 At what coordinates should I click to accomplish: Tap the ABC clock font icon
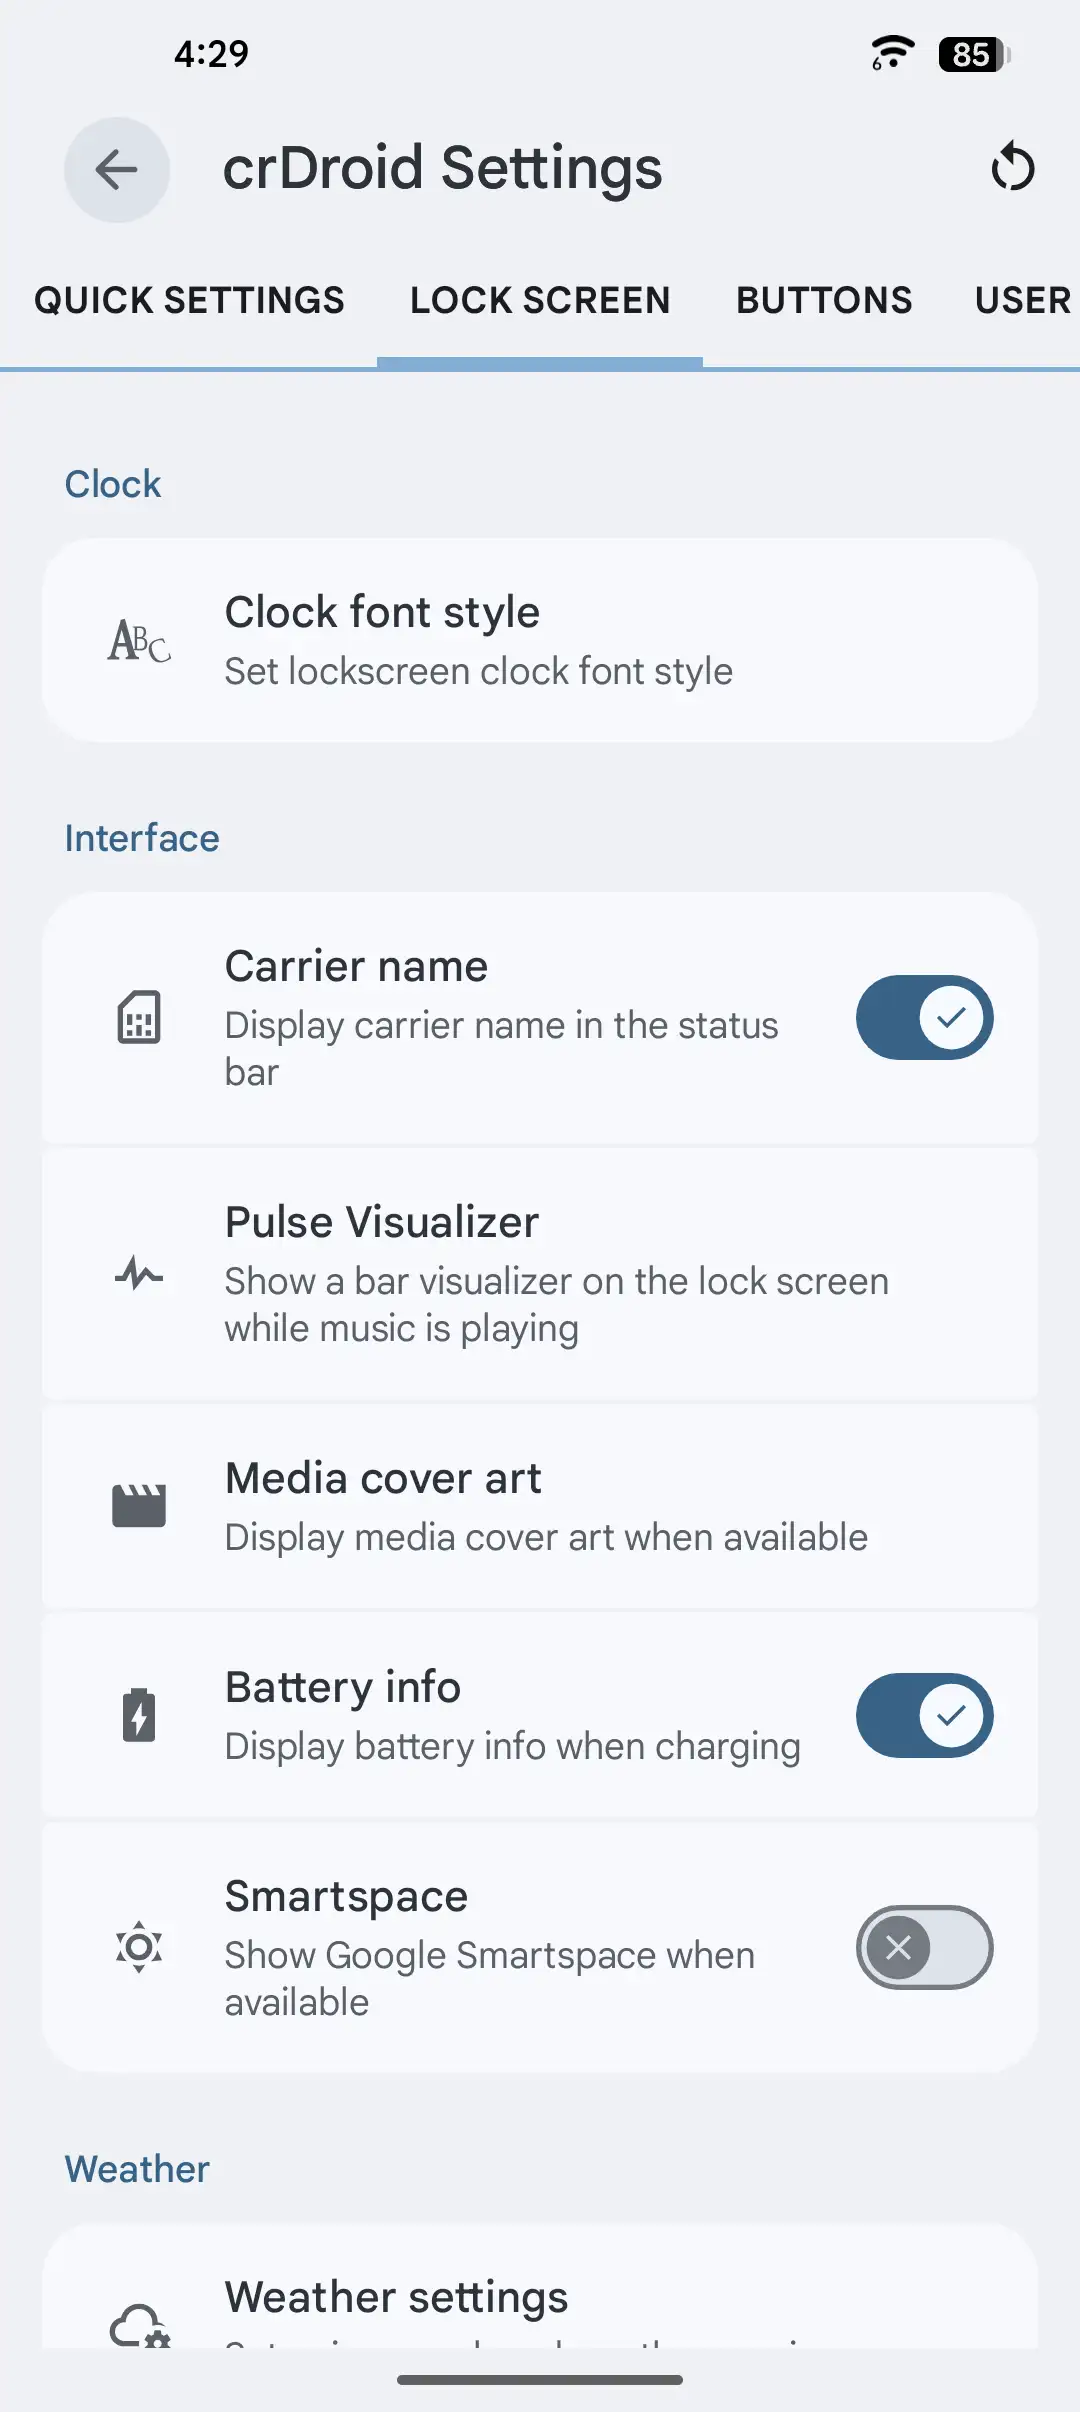(139, 641)
